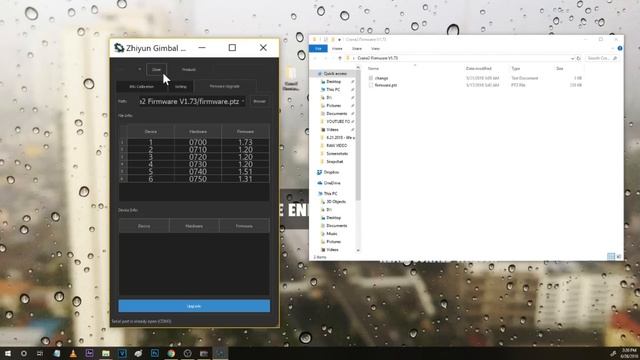Open the Screenshots folder in navigation pane

[337, 153]
